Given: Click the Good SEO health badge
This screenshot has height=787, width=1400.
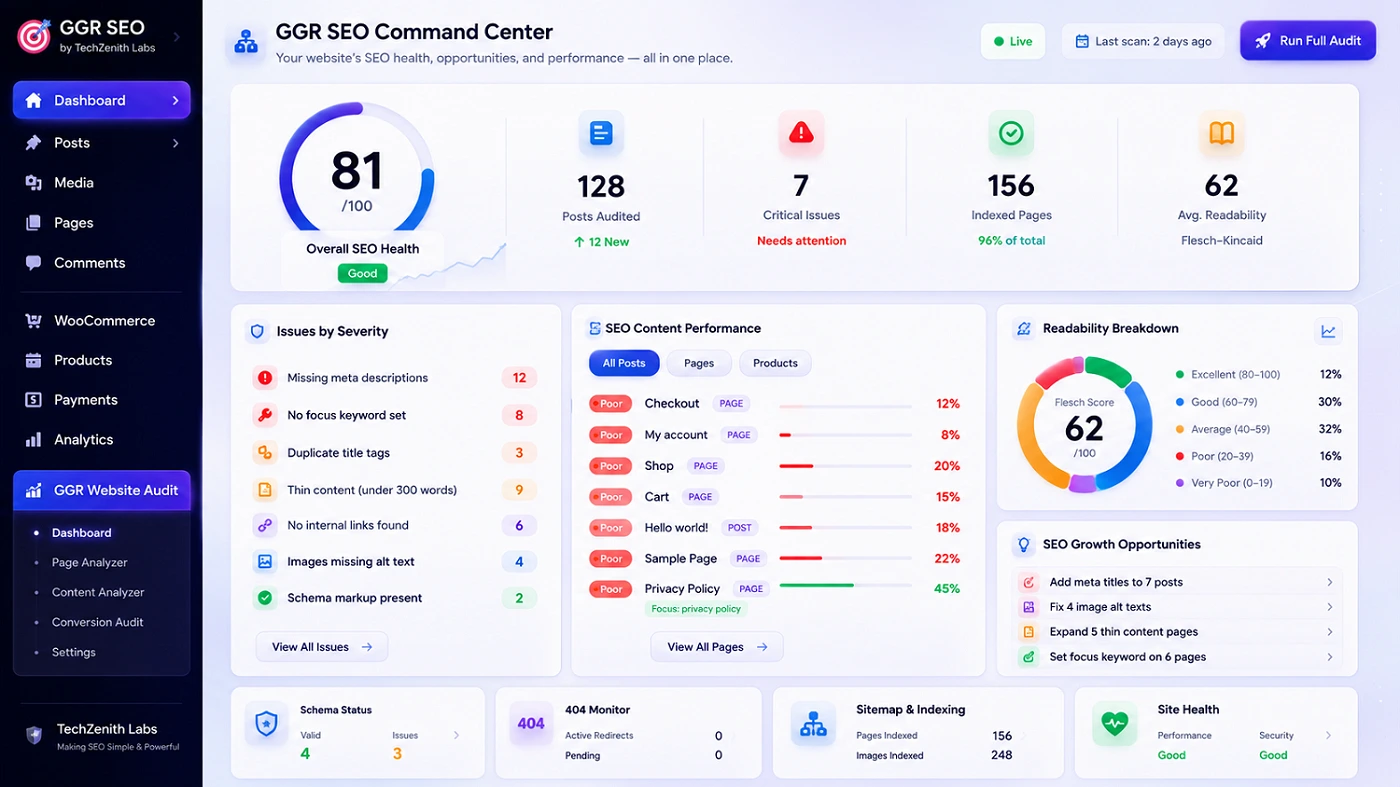Looking at the screenshot, I should tap(362, 273).
